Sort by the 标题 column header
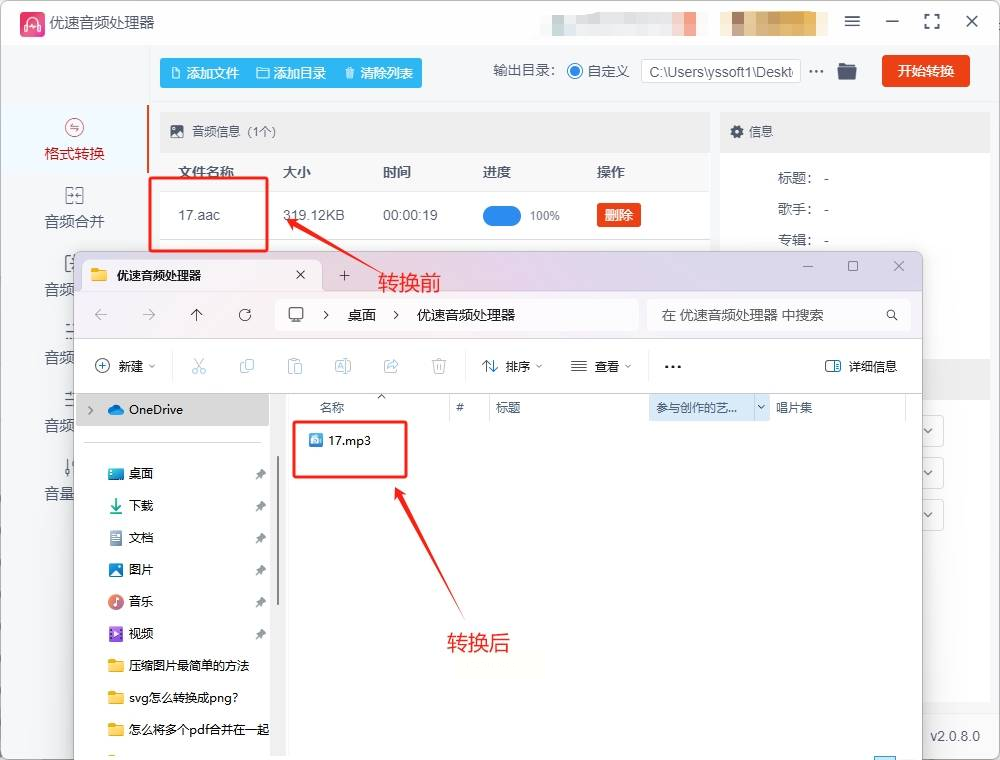This screenshot has width=1000, height=760. (x=508, y=407)
